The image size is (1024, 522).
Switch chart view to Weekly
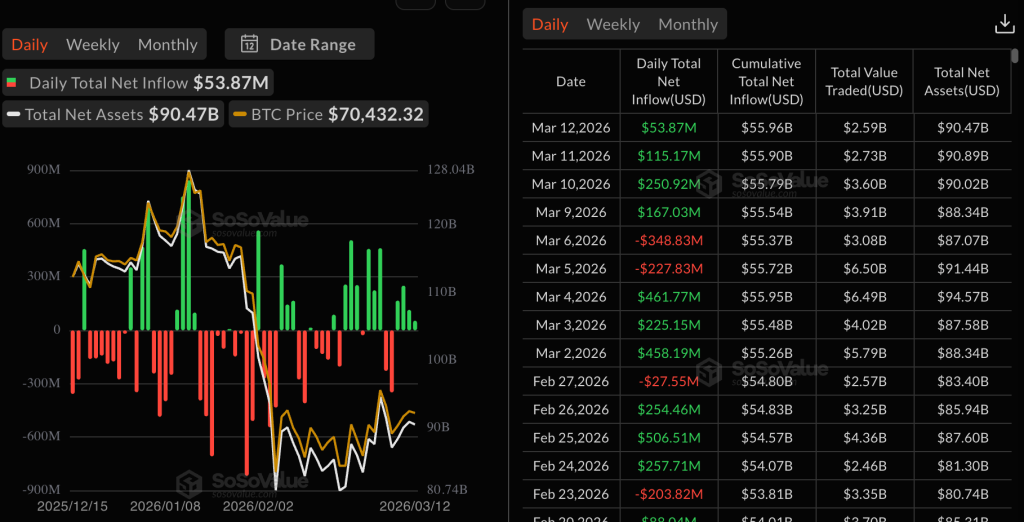[x=92, y=44]
